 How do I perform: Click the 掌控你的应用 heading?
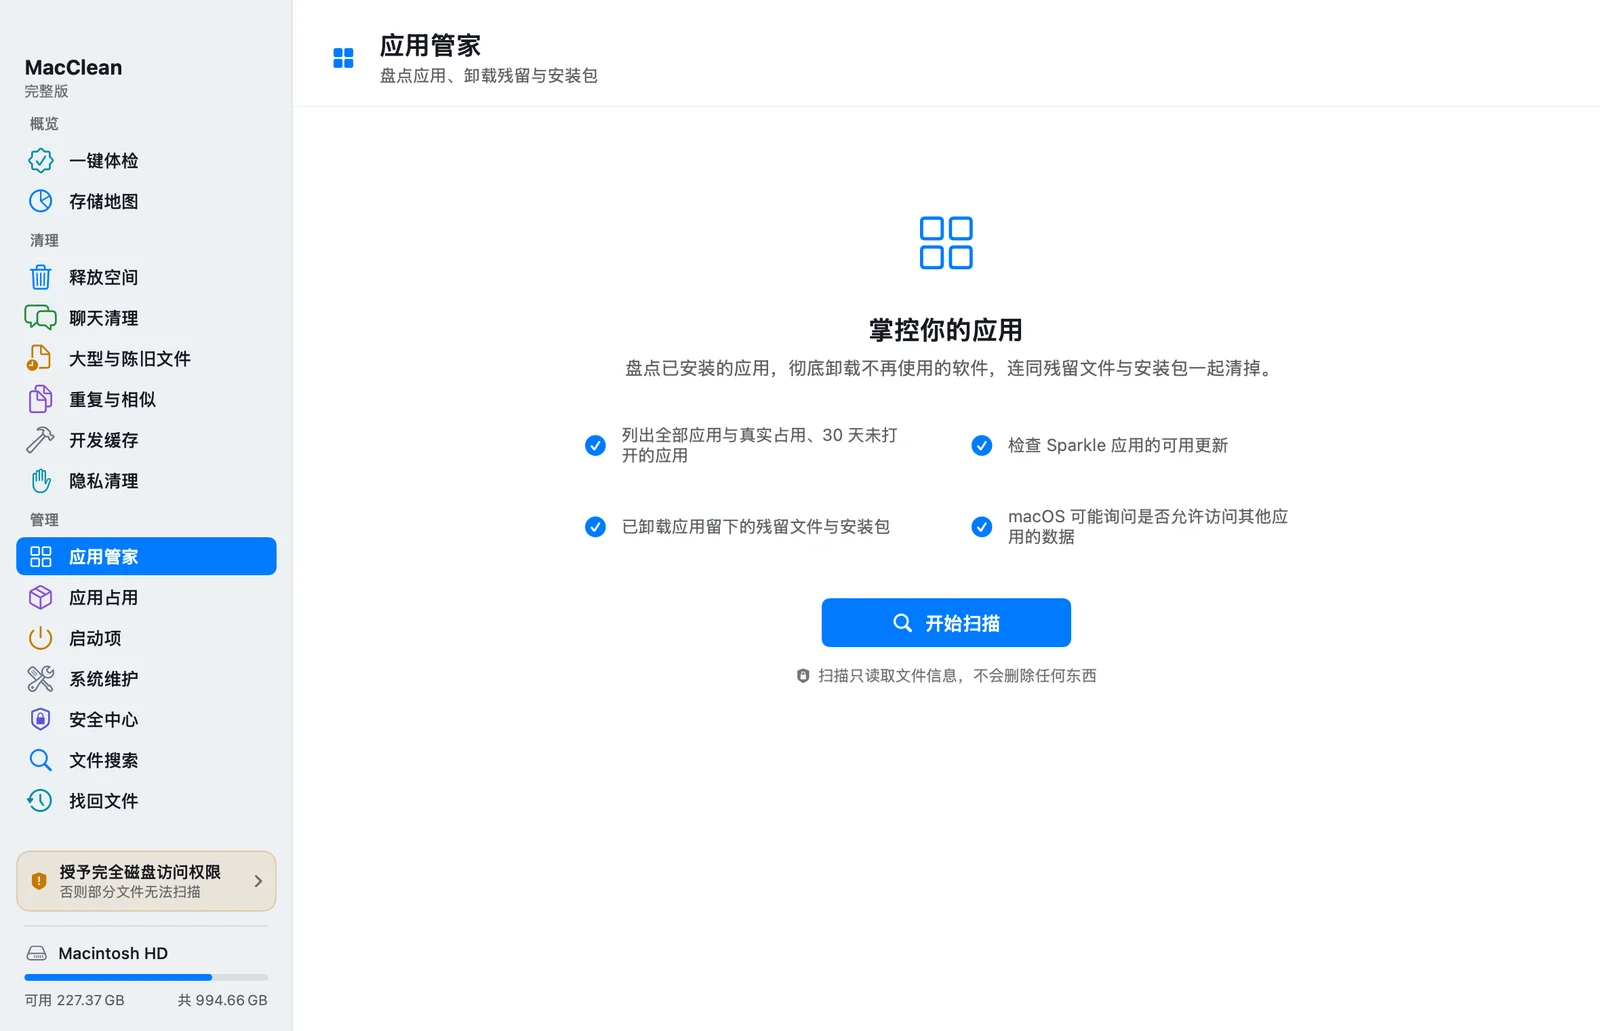[946, 330]
